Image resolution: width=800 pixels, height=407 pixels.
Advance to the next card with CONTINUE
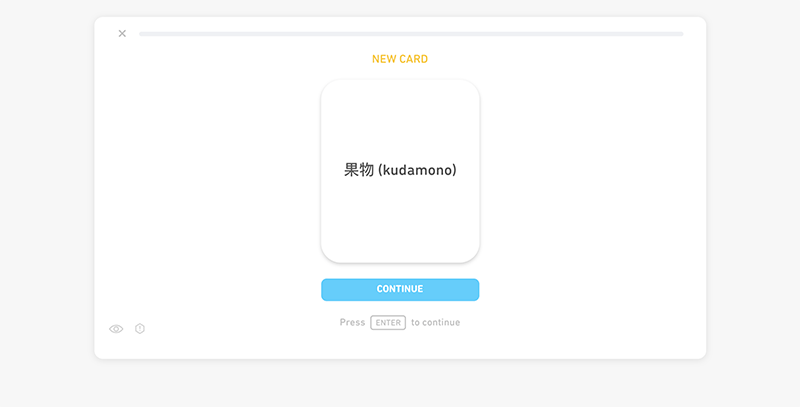pos(400,289)
